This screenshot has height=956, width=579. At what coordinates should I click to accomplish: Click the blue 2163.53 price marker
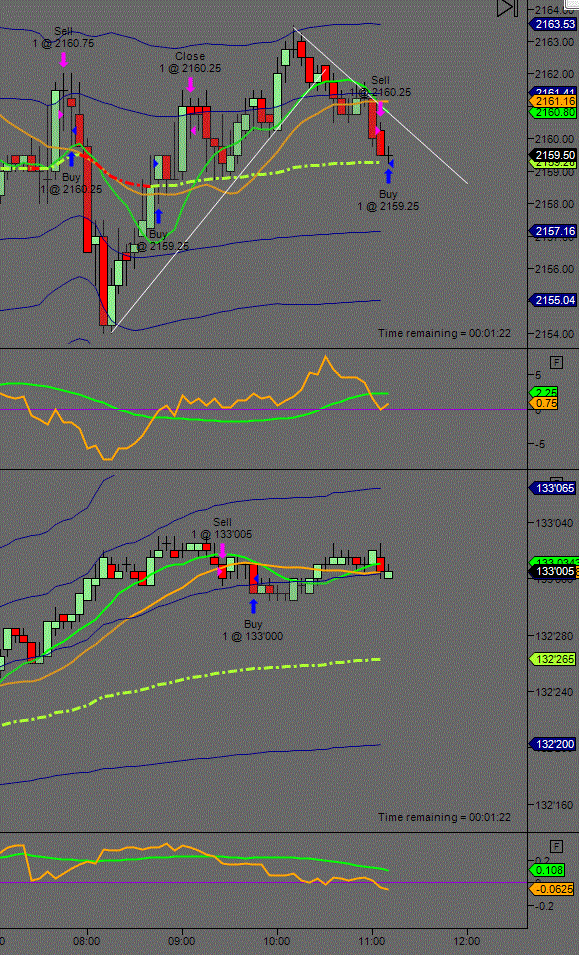pos(553,24)
